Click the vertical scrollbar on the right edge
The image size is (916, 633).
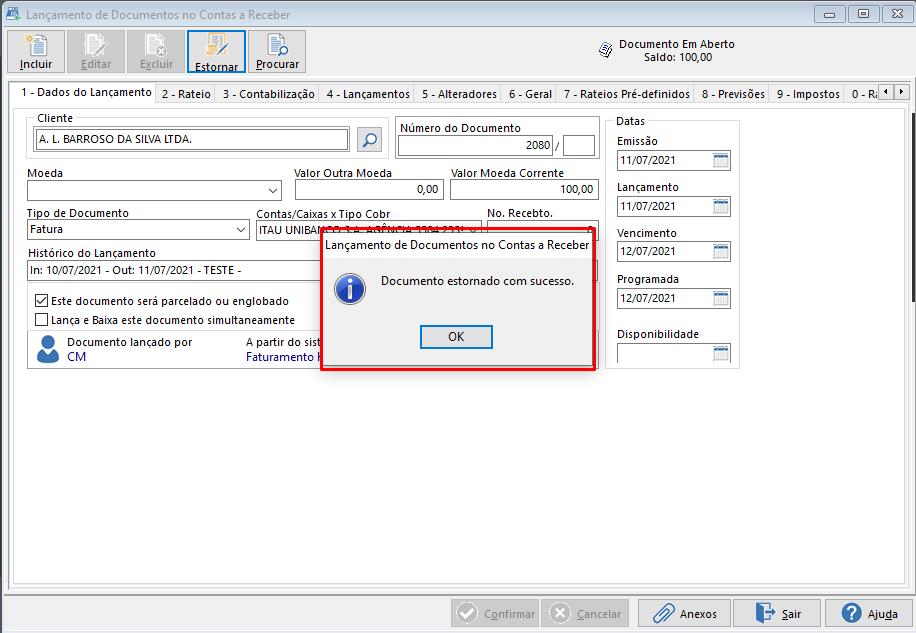[912, 207]
